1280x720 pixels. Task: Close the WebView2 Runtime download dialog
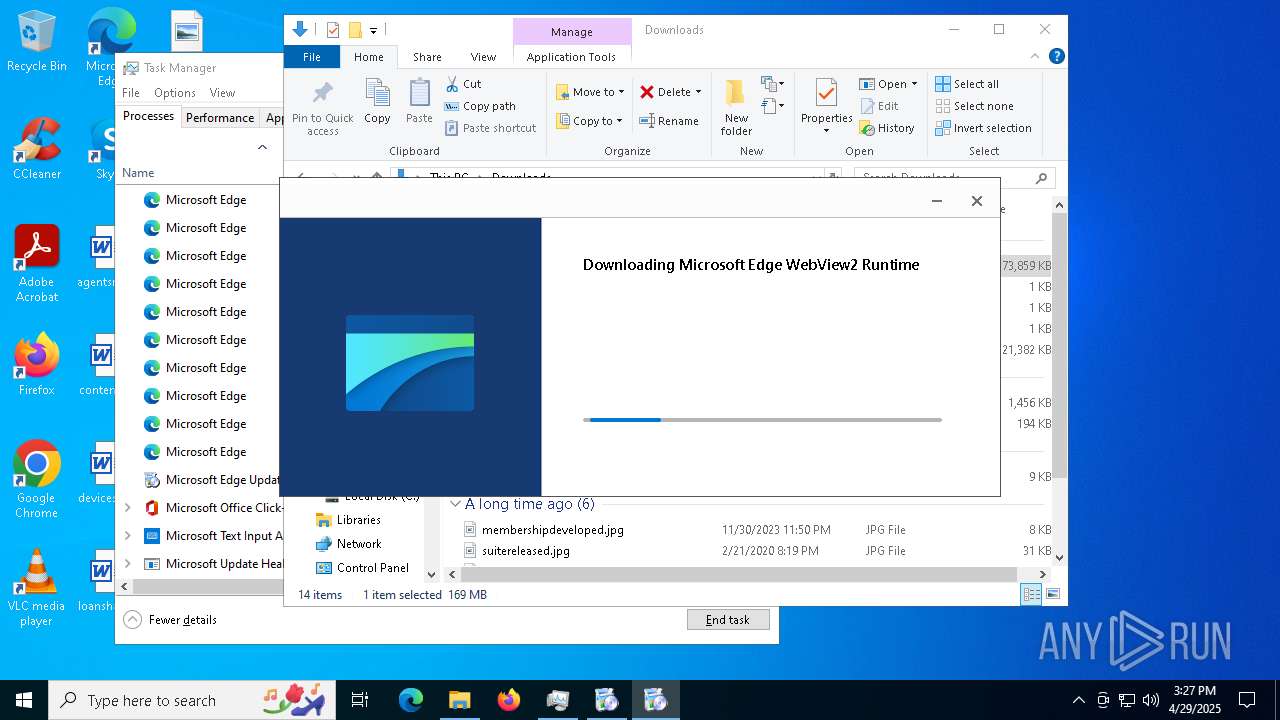tap(977, 201)
